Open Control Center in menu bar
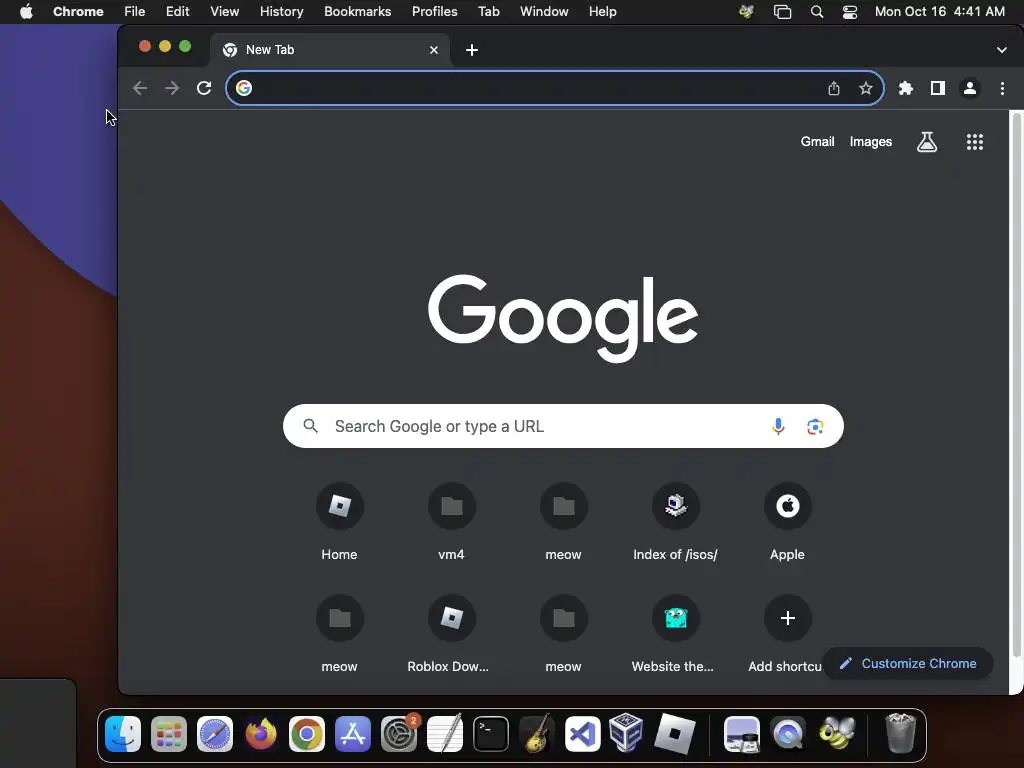Screen dimensions: 1024x768 coord(850,12)
